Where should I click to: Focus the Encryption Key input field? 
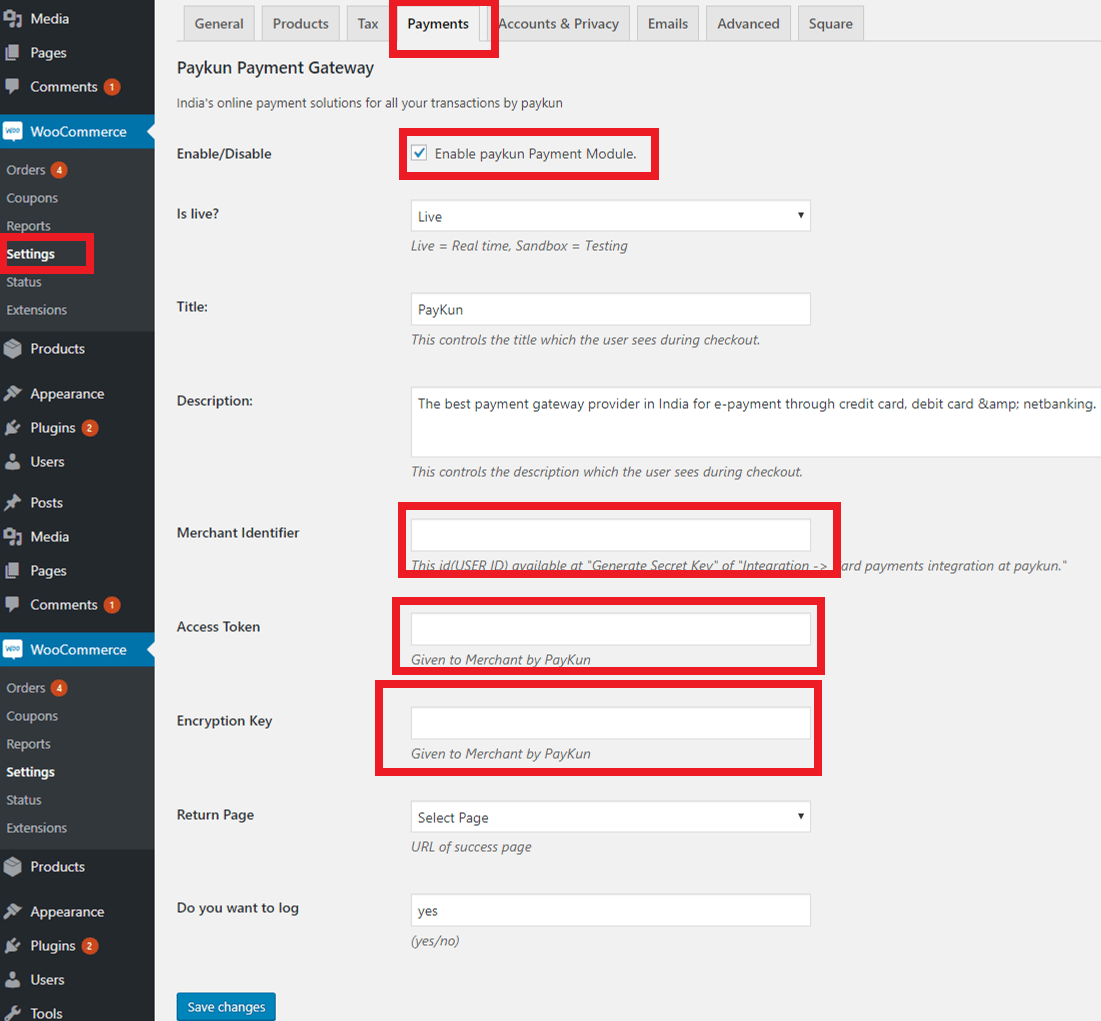pyautogui.click(x=610, y=723)
